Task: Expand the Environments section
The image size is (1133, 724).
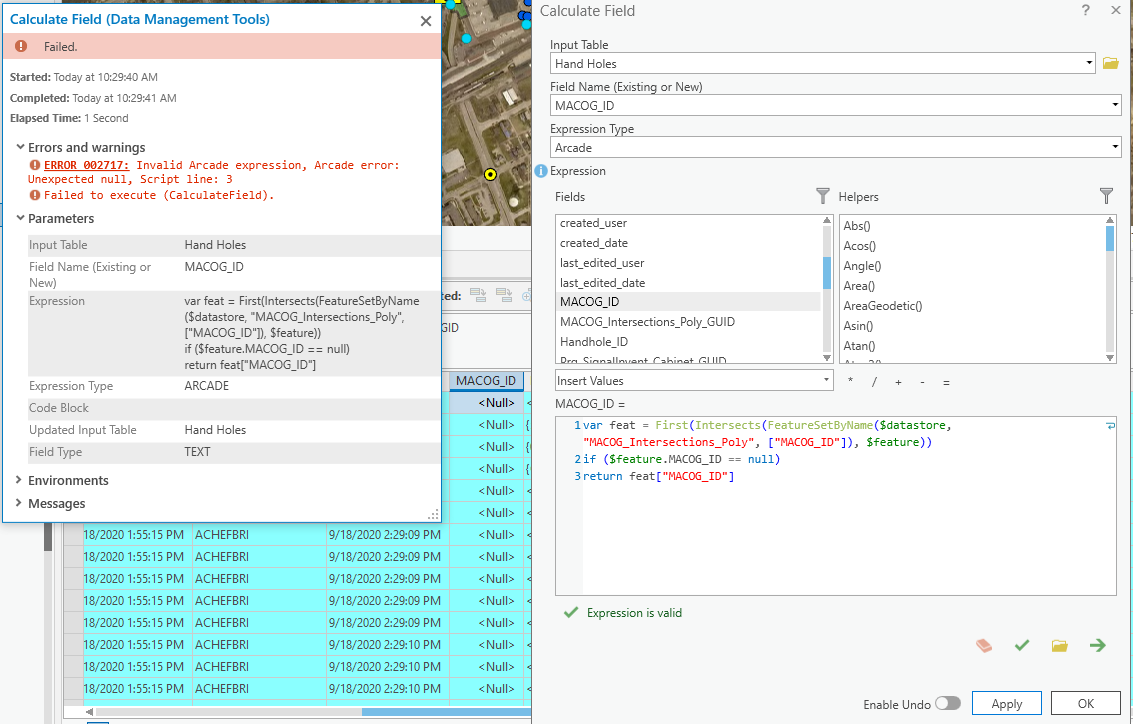Action: pyautogui.click(x=68, y=481)
